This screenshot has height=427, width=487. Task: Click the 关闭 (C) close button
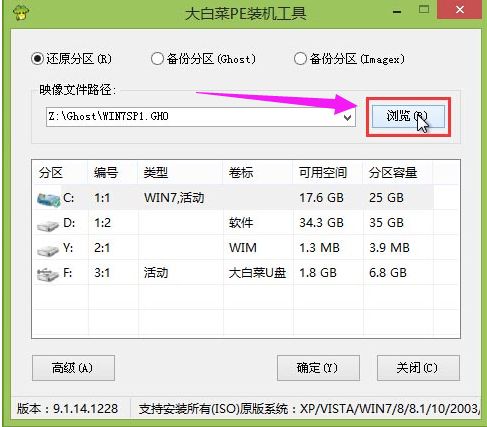pos(418,368)
